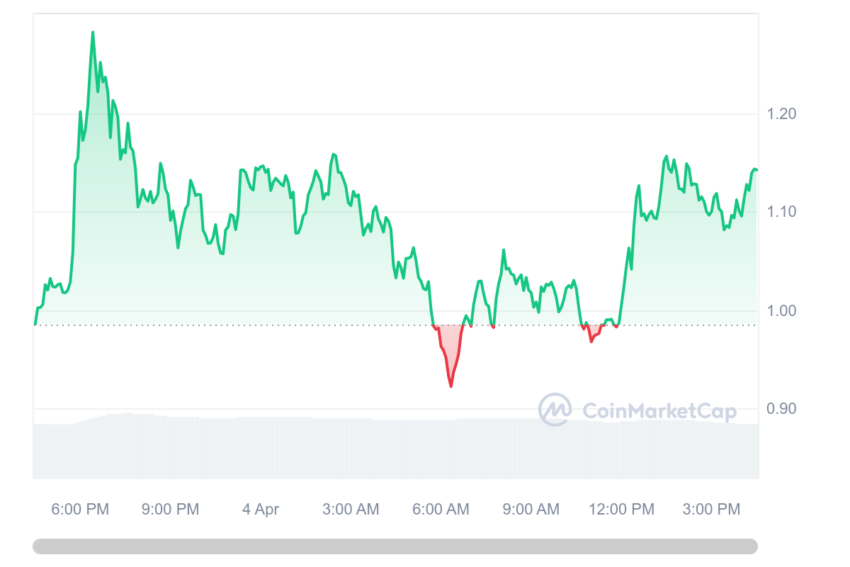Click the 9:00 AM time axis label
This screenshot has width=850, height=567.
(531, 510)
